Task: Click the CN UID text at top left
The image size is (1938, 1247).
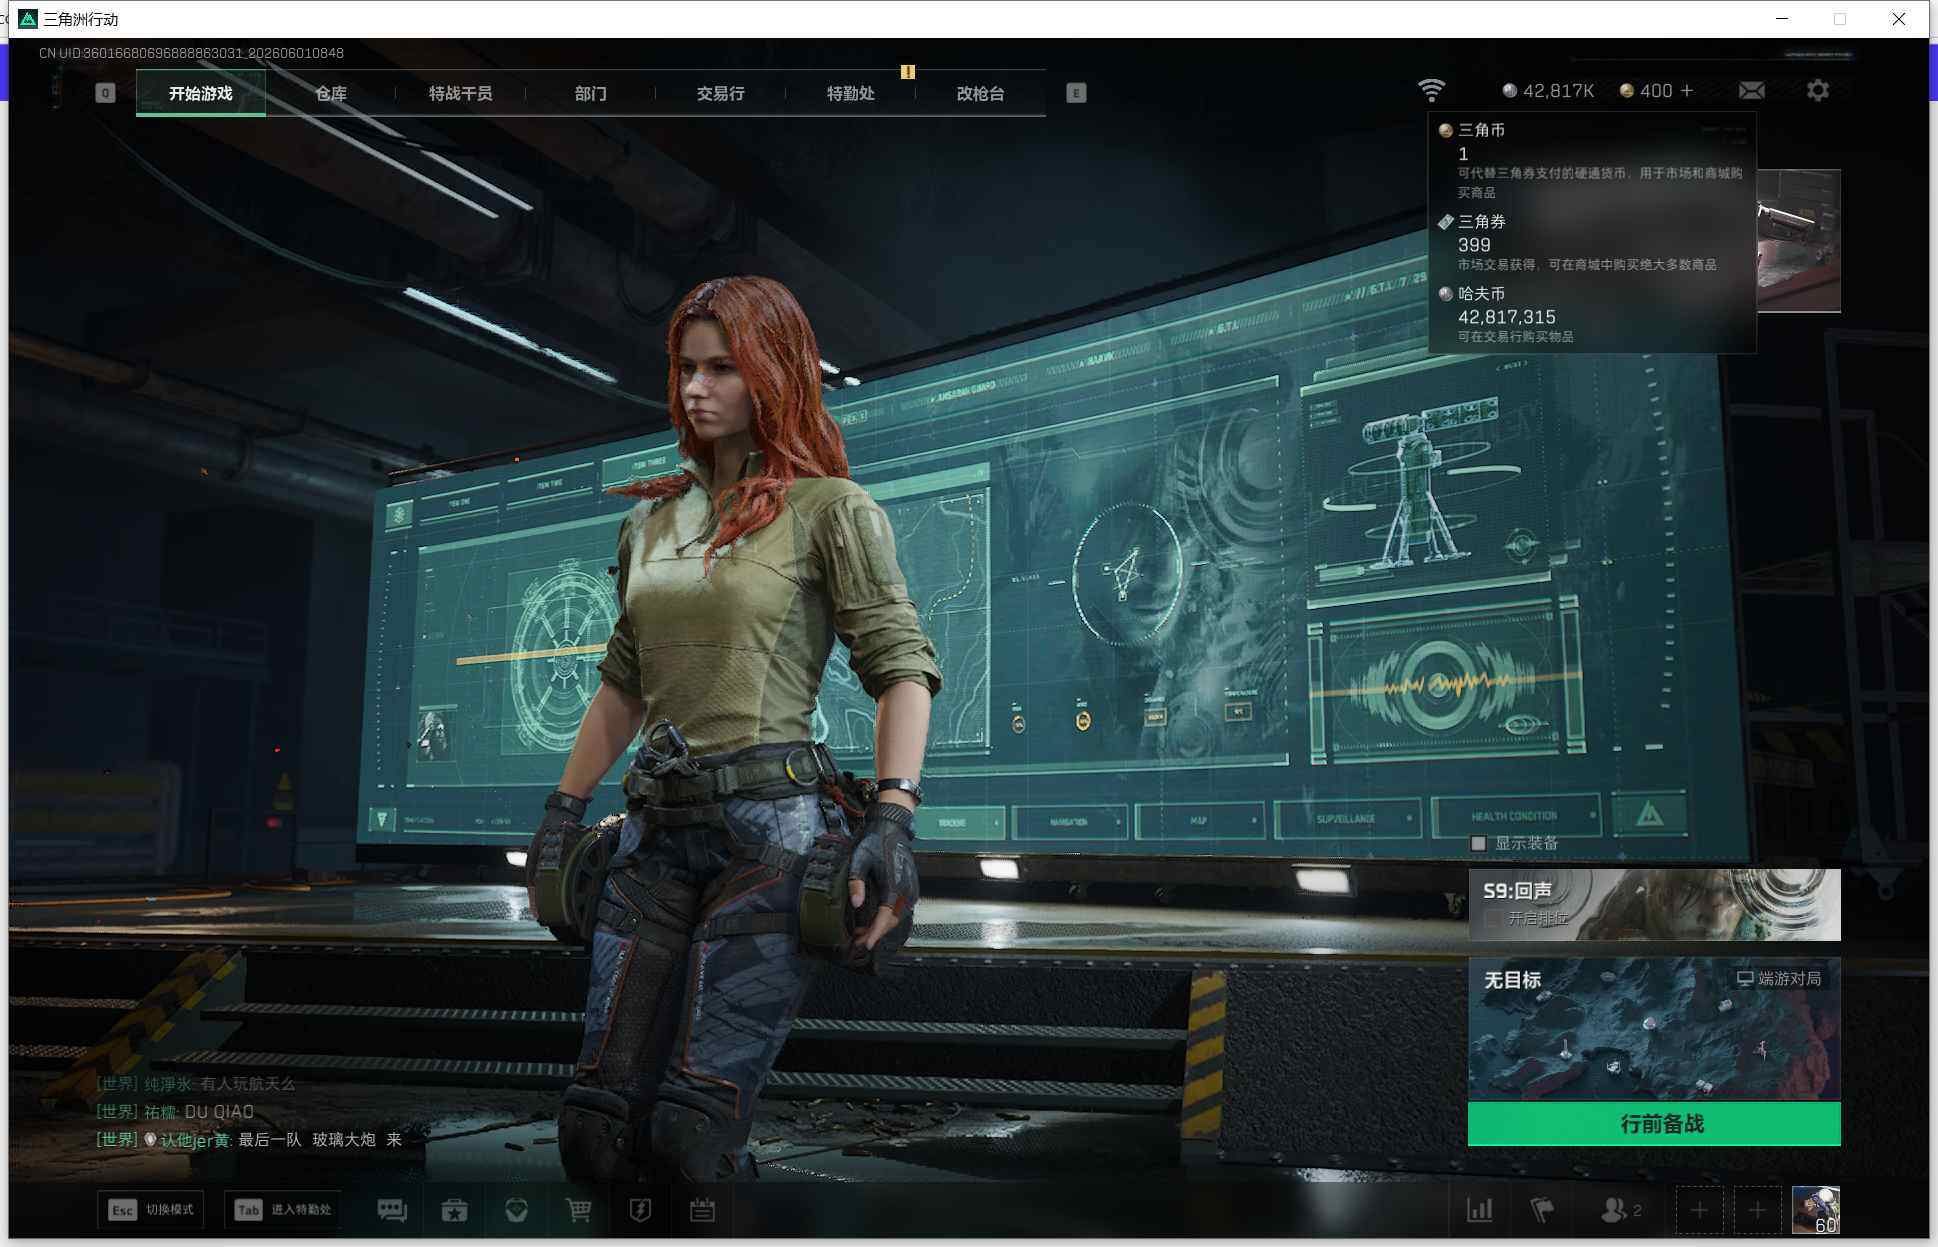Action: (x=191, y=53)
